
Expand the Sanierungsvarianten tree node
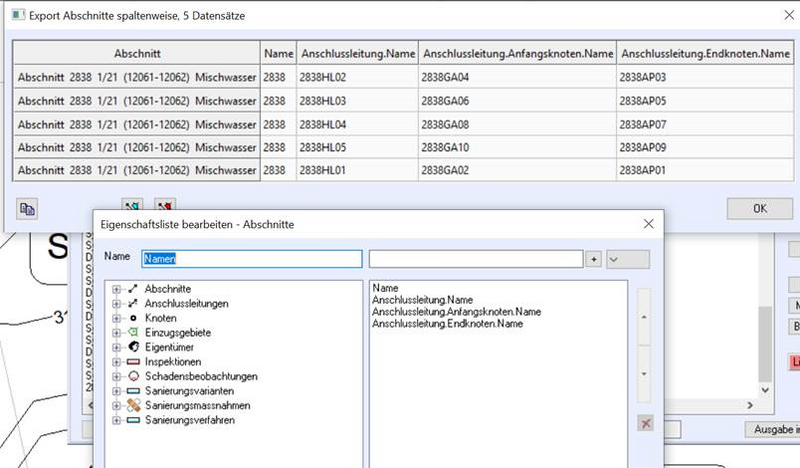click(116, 391)
